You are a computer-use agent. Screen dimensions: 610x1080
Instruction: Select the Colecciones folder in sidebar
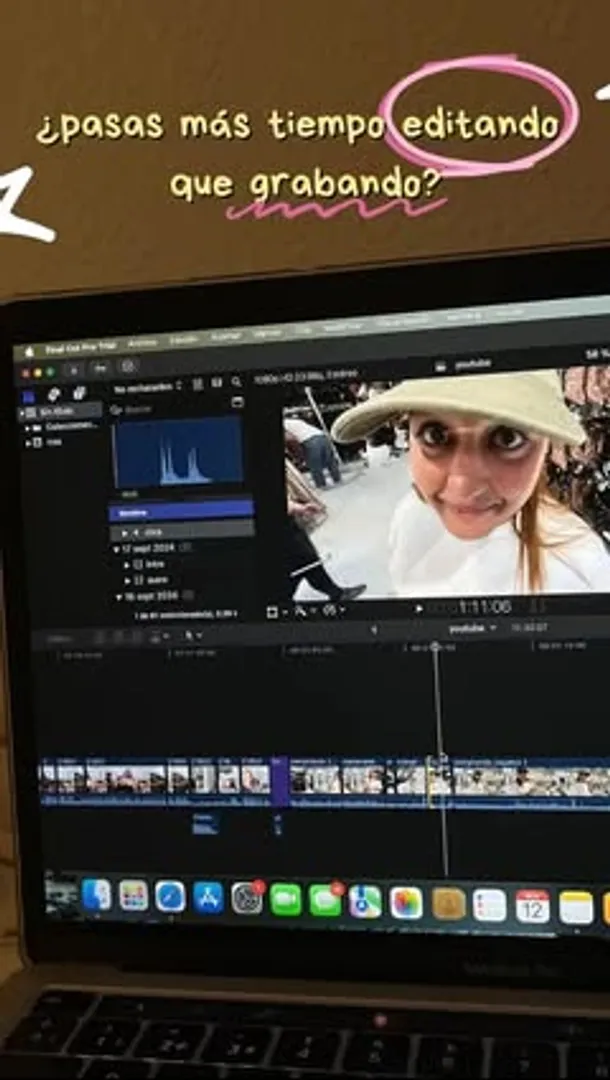pyautogui.click(x=72, y=426)
